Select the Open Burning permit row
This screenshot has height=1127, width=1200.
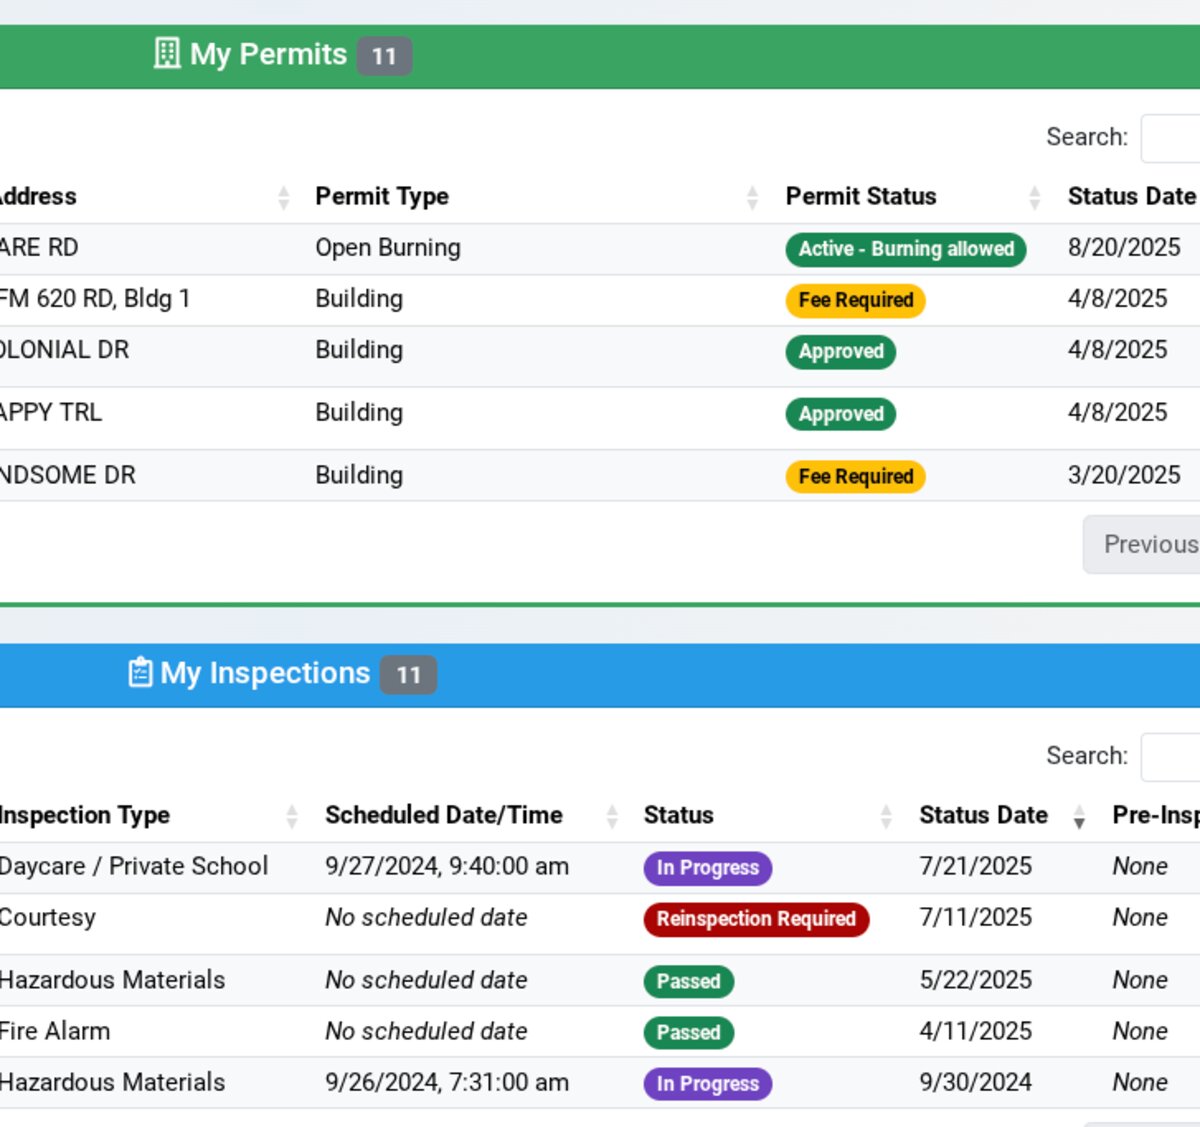(388, 248)
